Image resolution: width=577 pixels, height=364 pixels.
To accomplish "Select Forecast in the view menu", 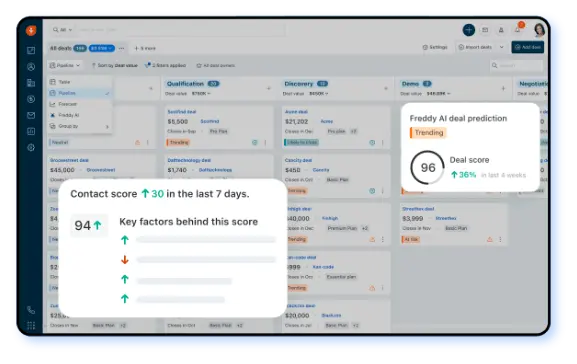I will [x=79, y=104].
